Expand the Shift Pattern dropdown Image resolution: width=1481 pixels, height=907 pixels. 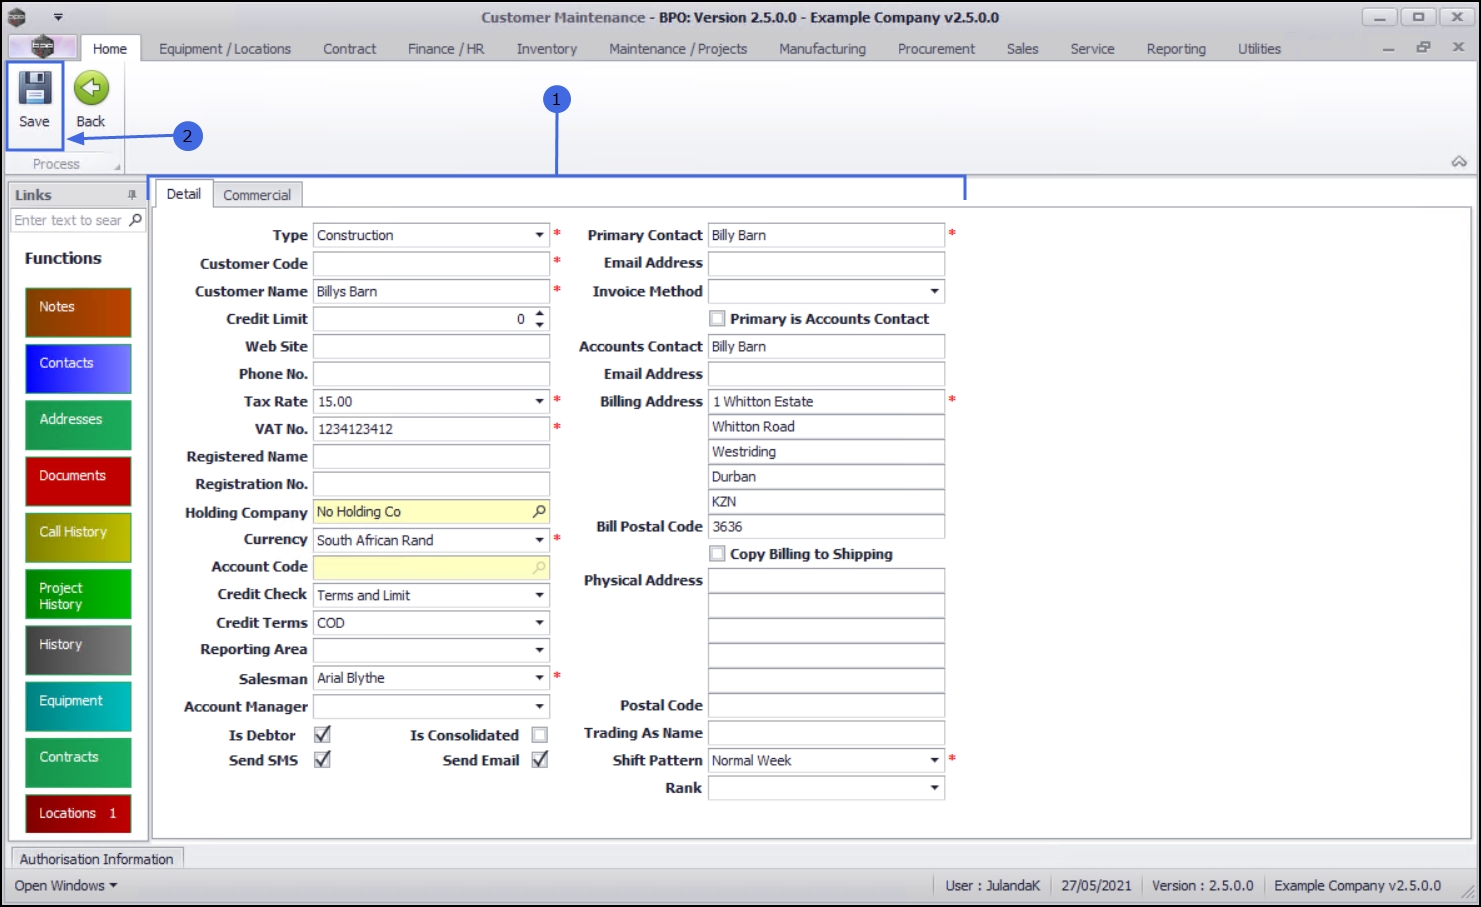point(935,760)
